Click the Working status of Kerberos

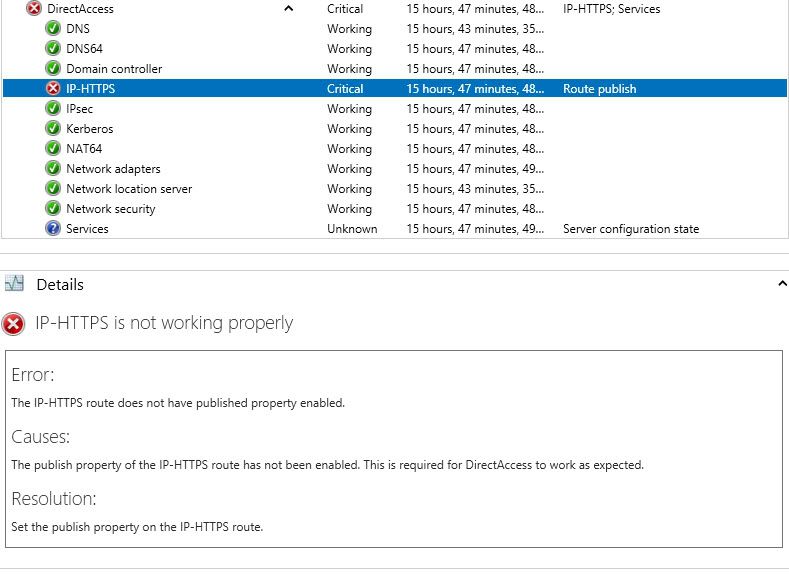(x=349, y=129)
